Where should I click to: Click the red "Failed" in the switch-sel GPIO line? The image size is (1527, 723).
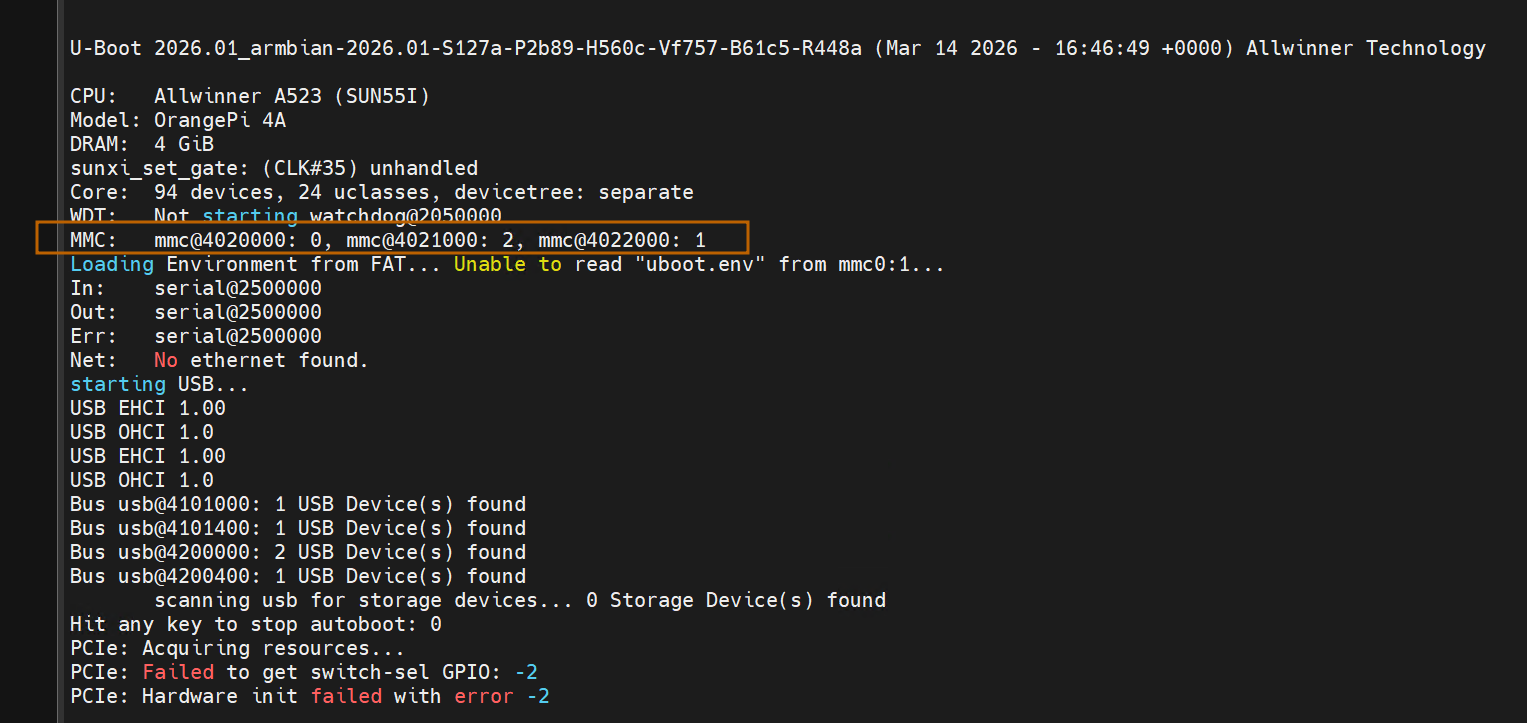(x=177, y=672)
